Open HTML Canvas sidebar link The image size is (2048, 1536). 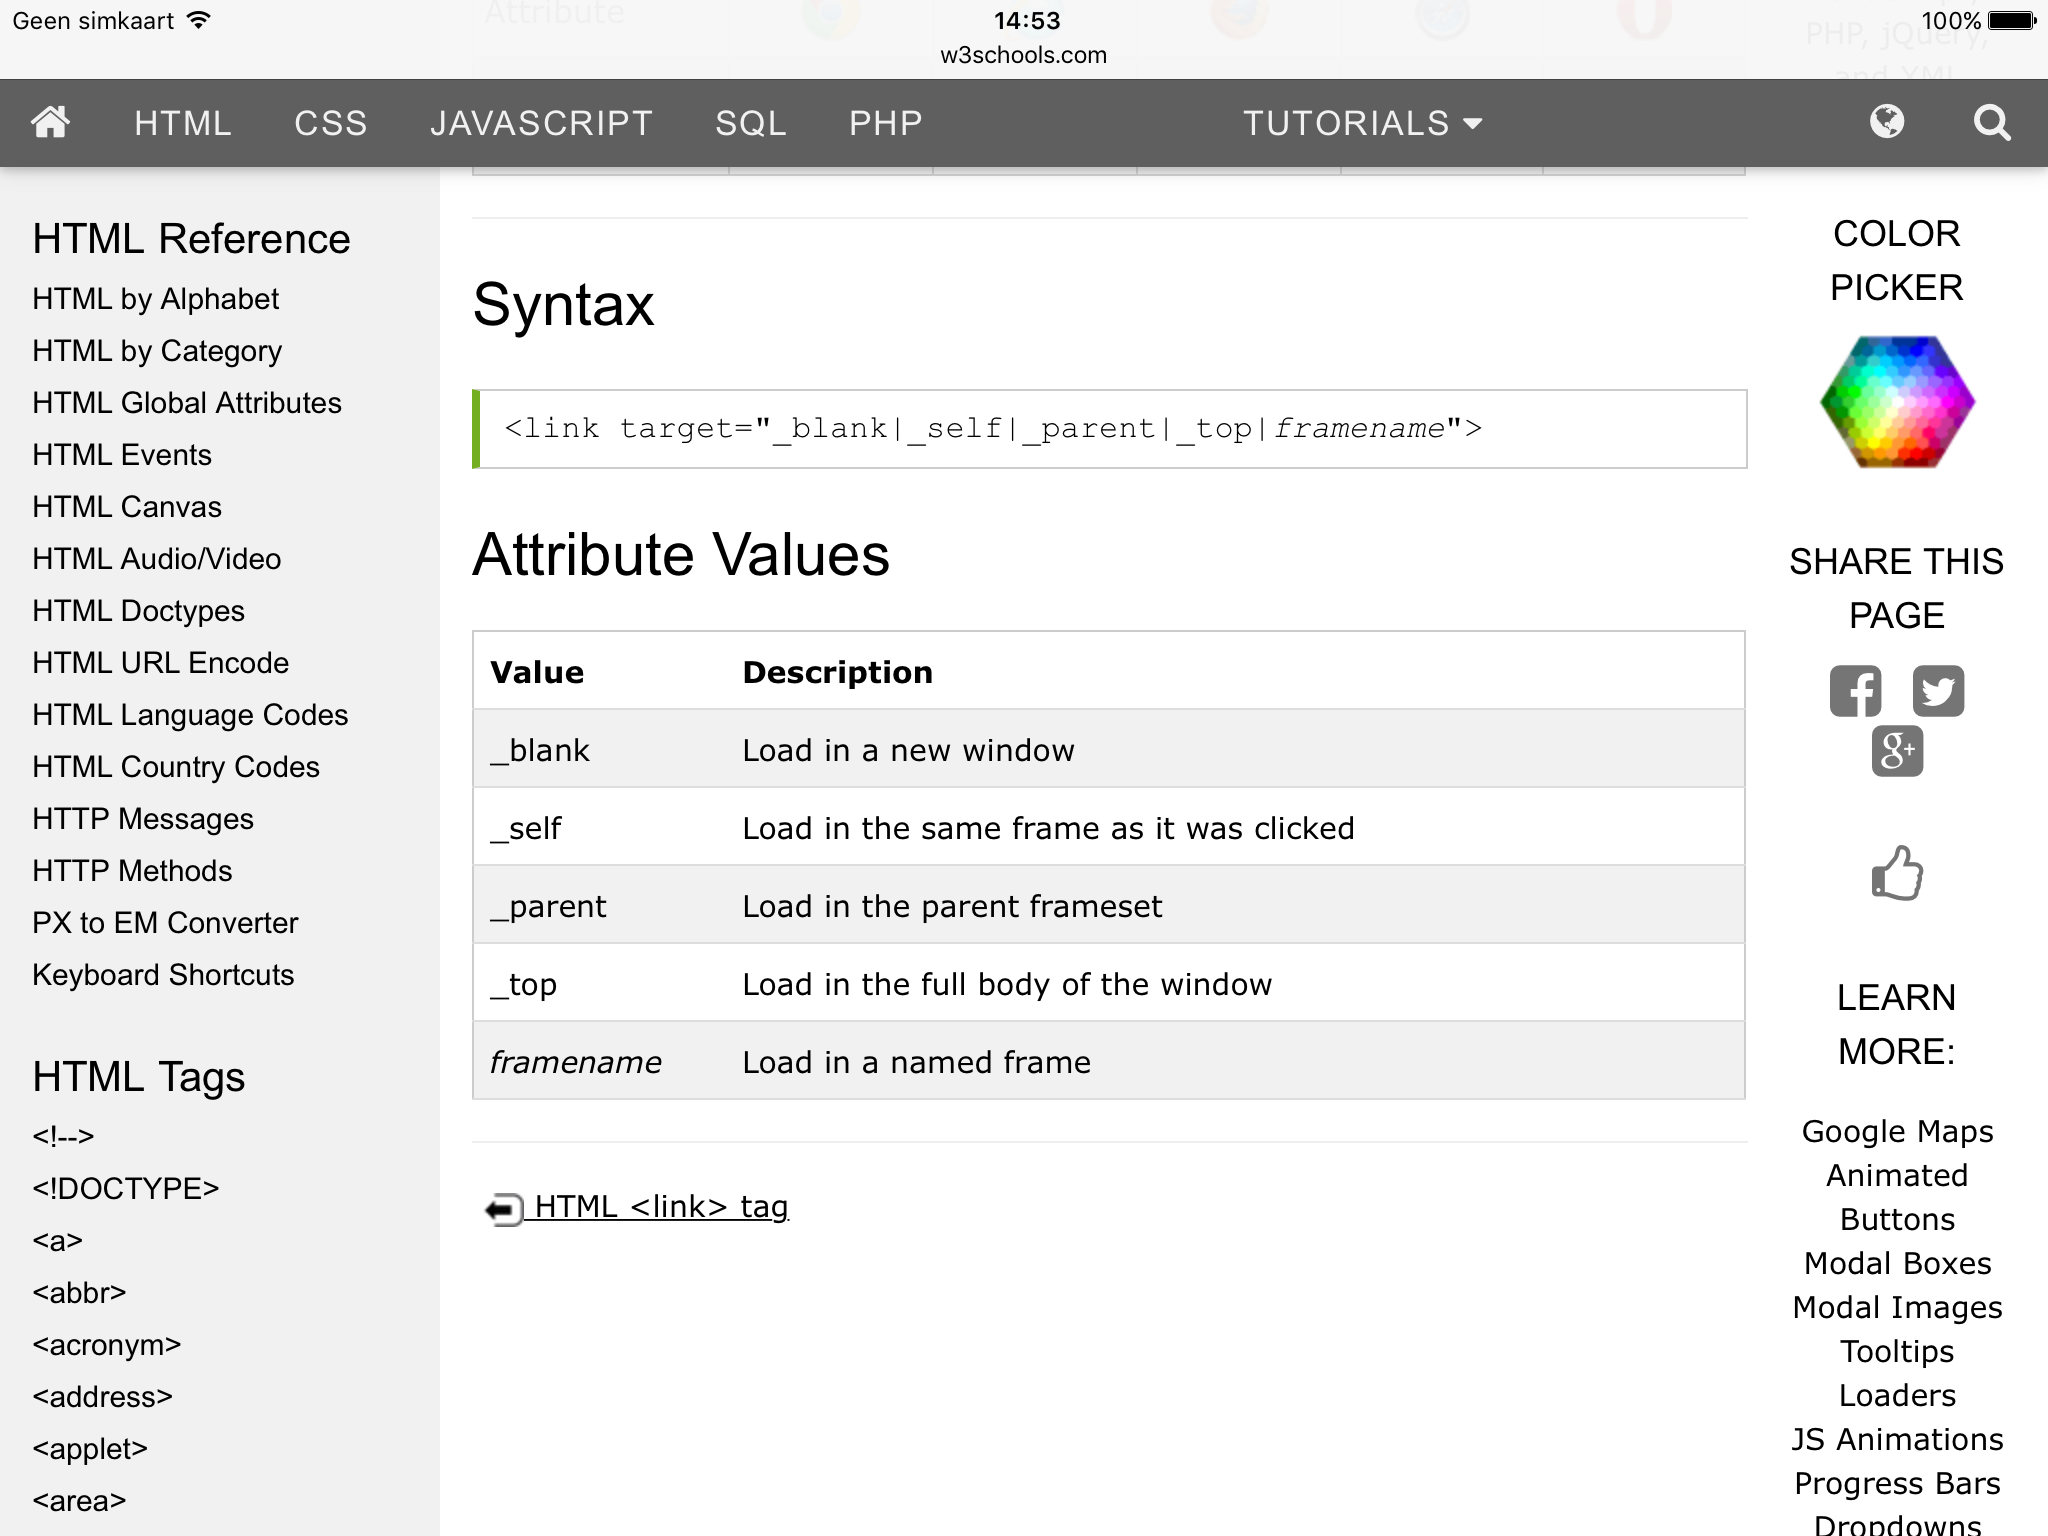[x=127, y=507]
